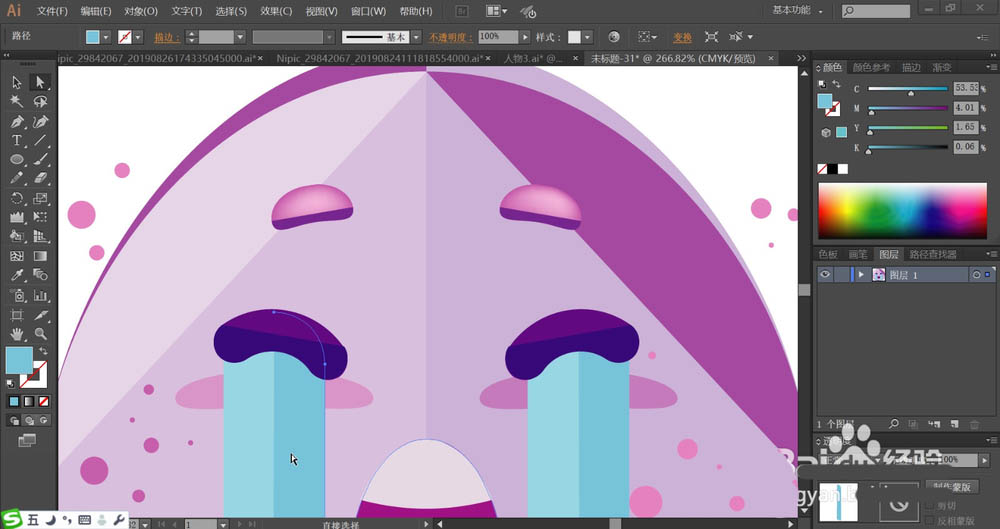
Task: Open the 文件(F) menu
Action: pyautogui.click(x=52, y=11)
